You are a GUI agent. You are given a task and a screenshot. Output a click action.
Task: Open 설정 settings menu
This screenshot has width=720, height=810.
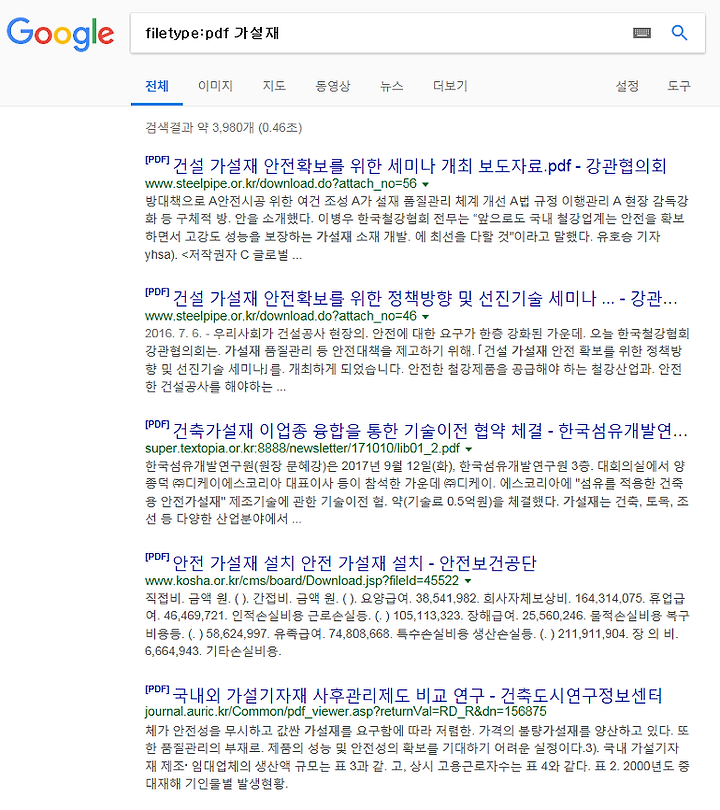point(627,86)
